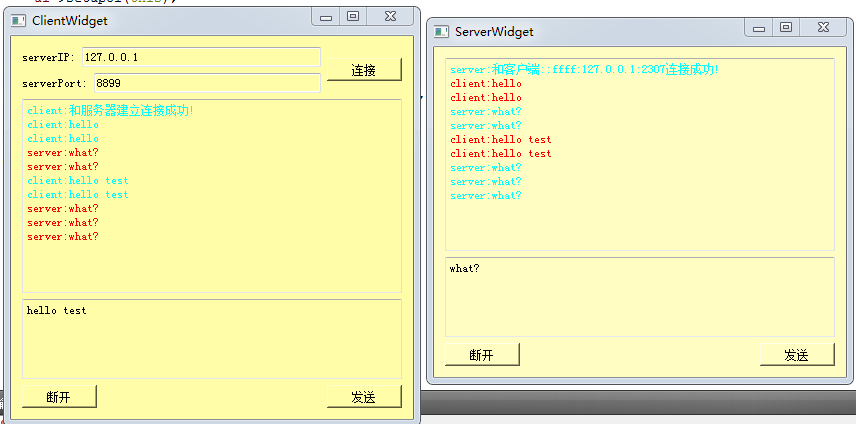Minimize the ServerWidget window

click(x=759, y=28)
